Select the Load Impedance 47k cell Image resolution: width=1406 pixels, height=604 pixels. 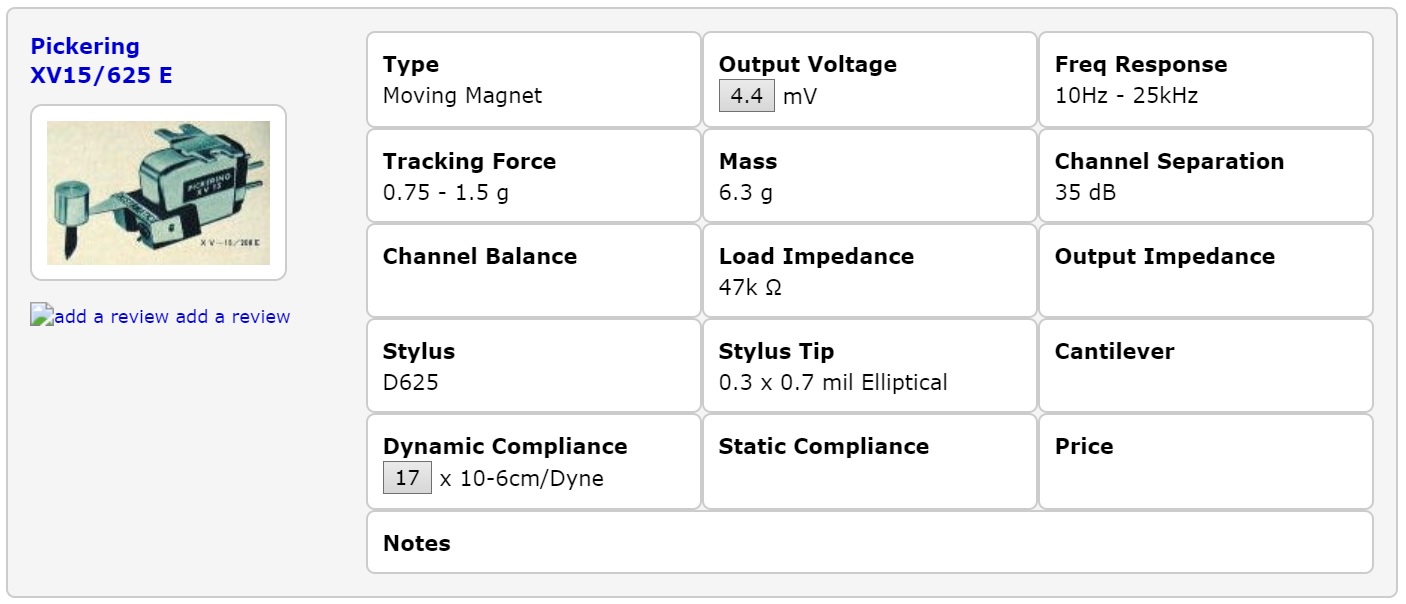[869, 271]
